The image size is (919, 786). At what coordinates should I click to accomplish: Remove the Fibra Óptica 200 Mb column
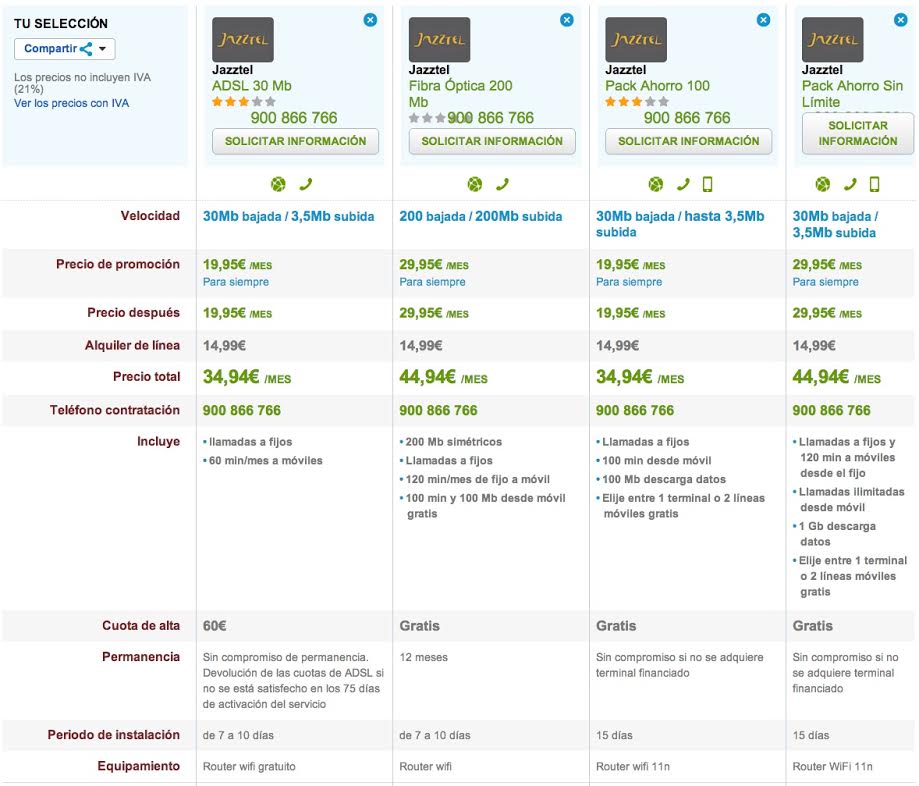coord(567,20)
